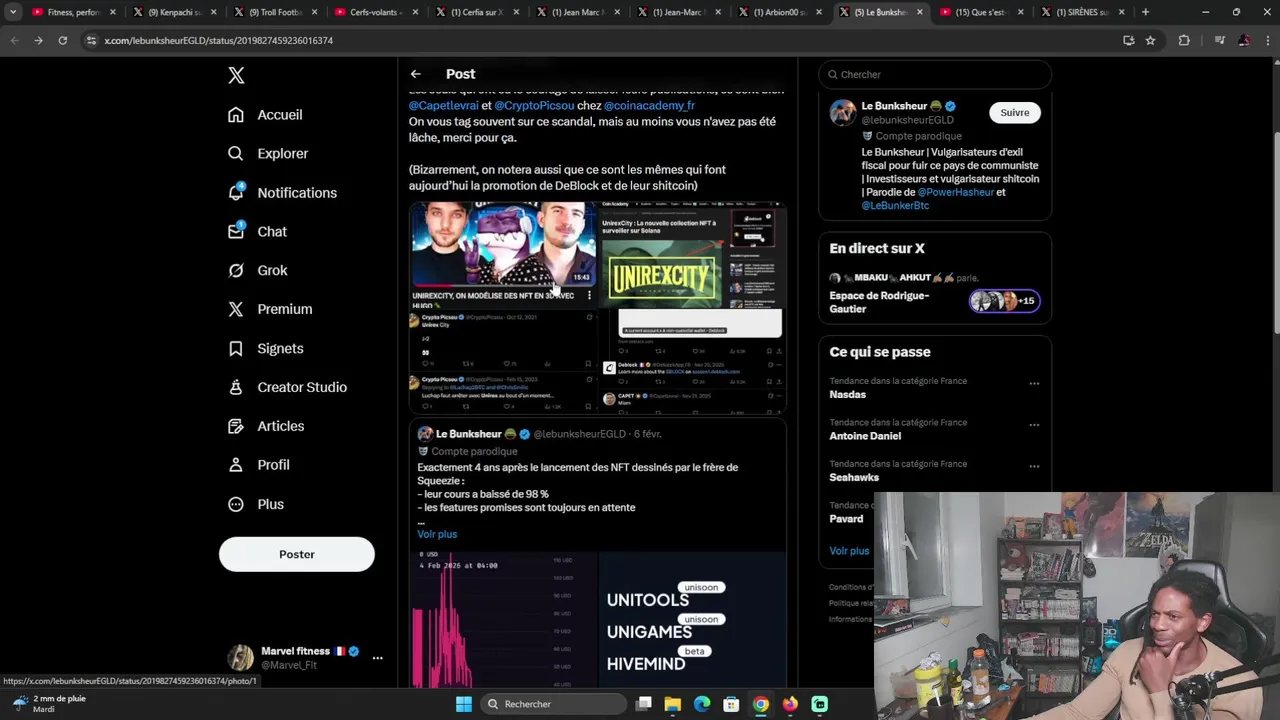
Task: Open the Antoine Daniel trend
Action: click(865, 436)
